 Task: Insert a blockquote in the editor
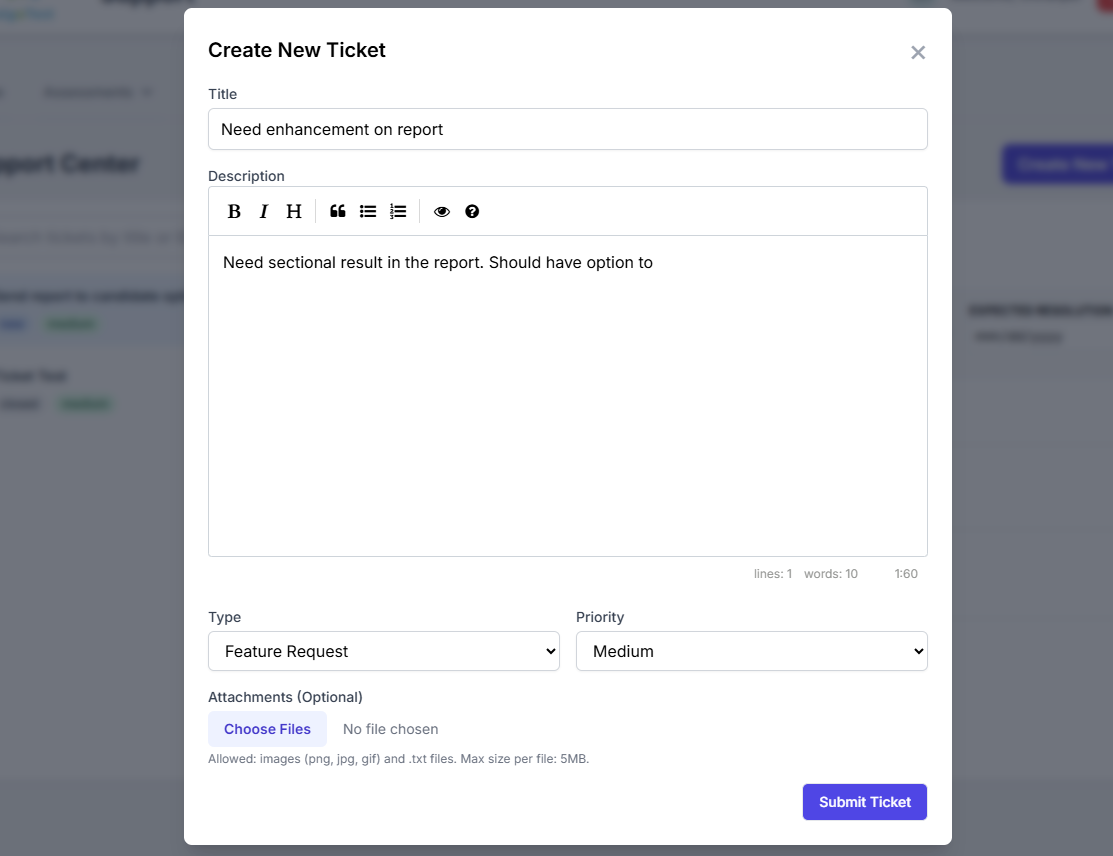click(337, 211)
